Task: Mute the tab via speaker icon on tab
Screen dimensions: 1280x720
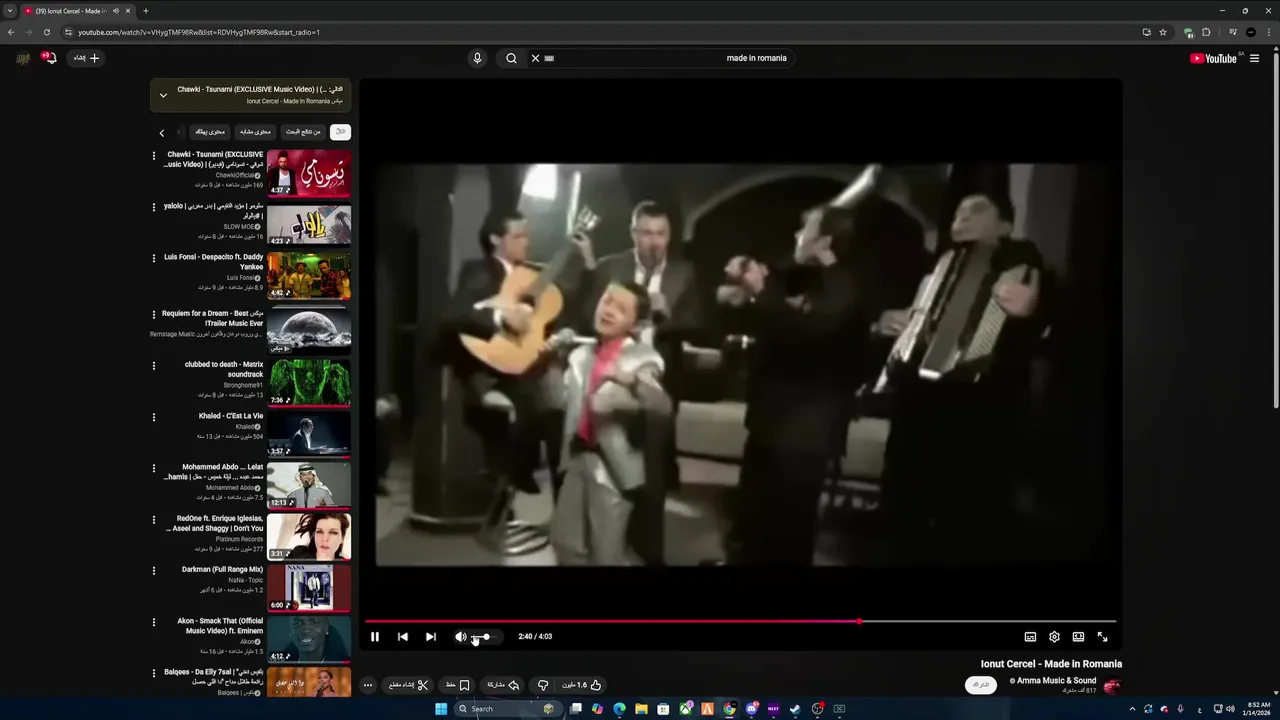Action: pos(116,11)
